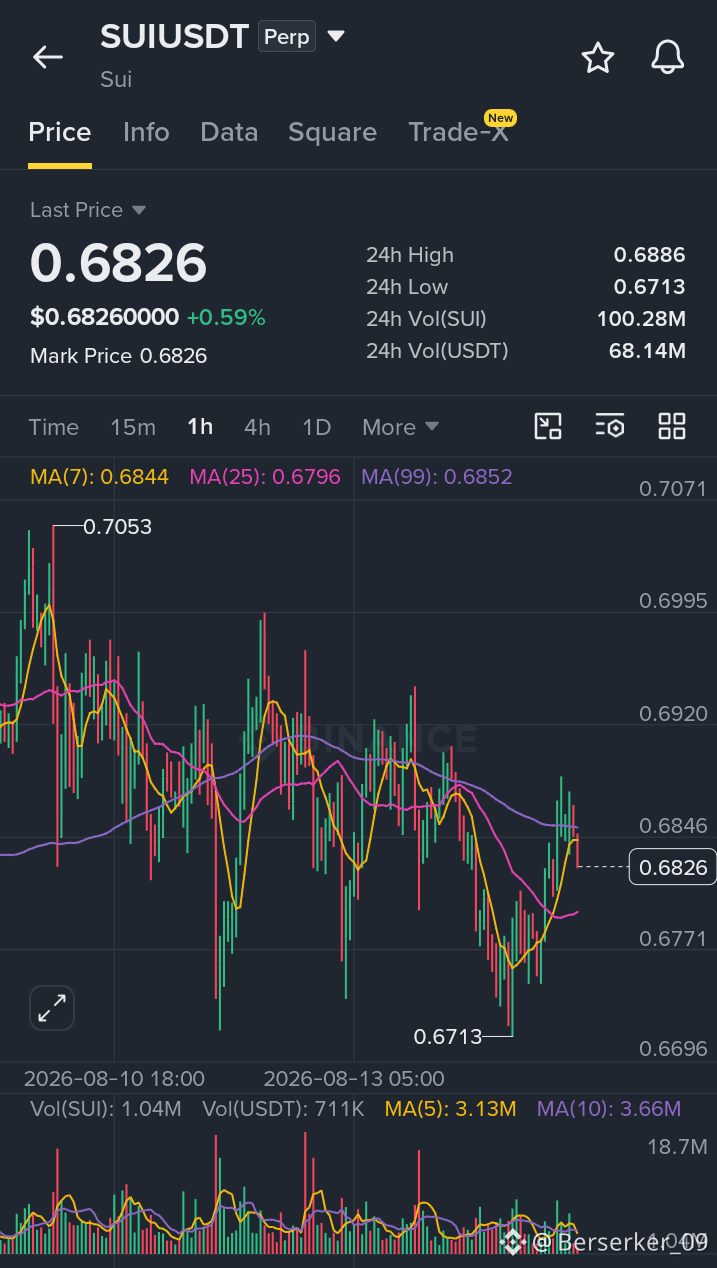Add SUIUSDT to favorites with star icon
717x1268 pixels.
(x=598, y=58)
